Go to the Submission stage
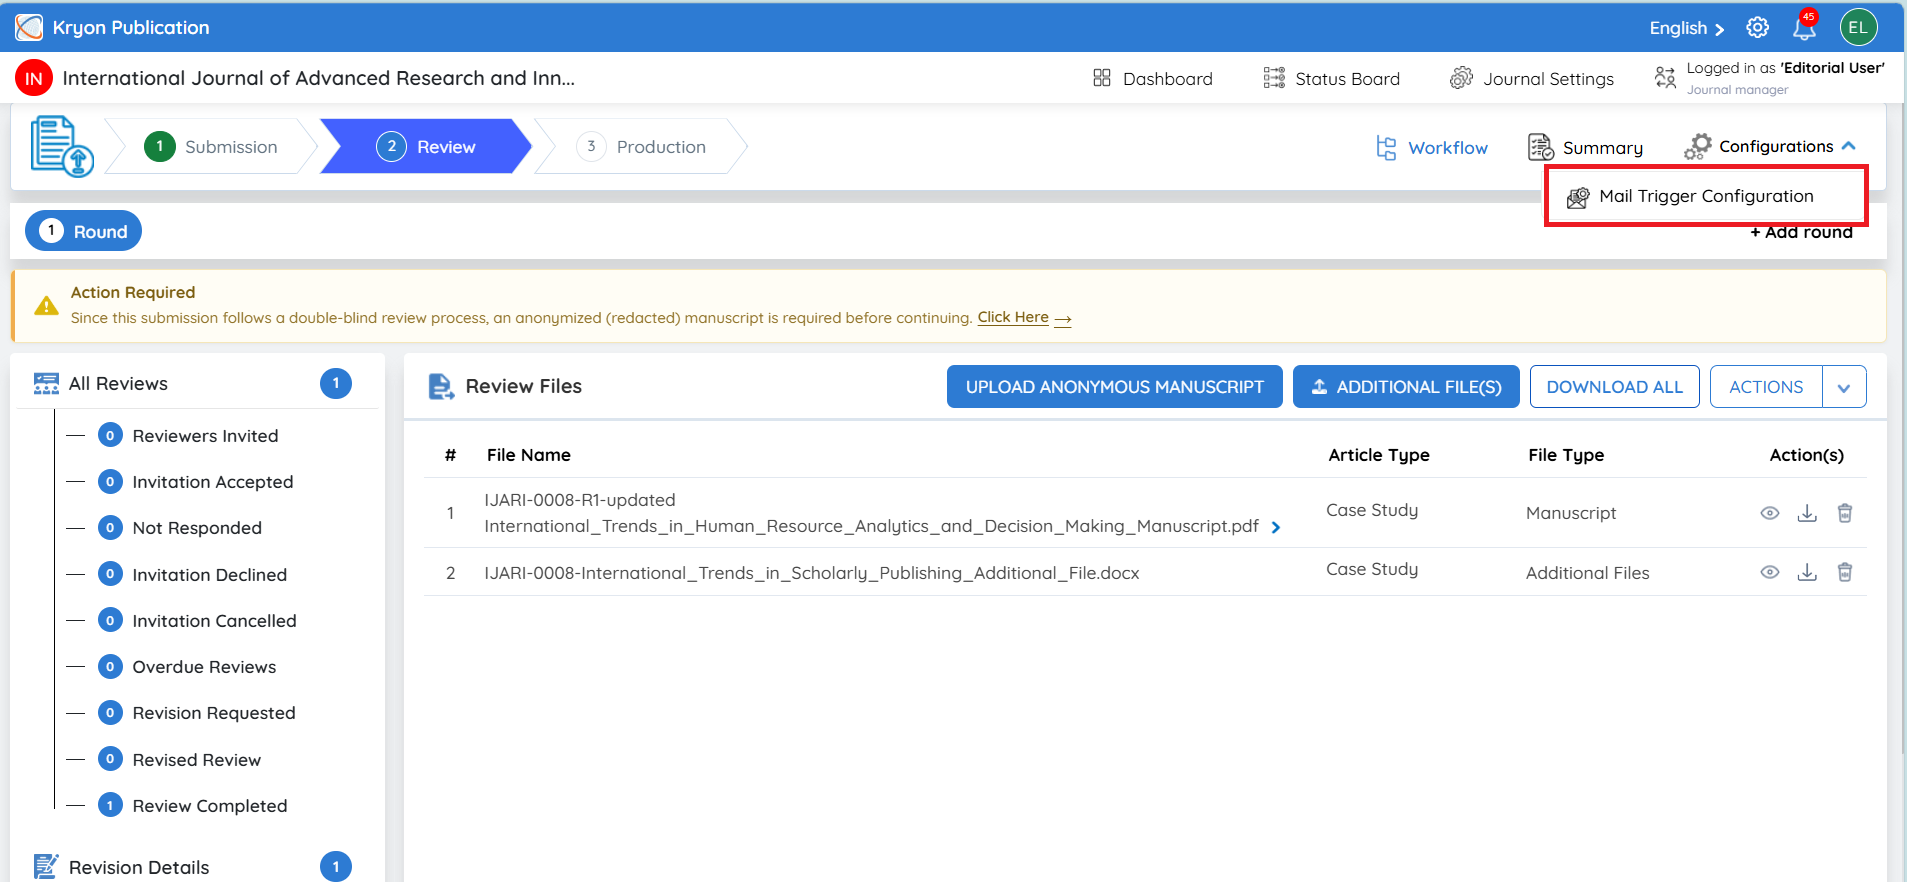Viewport: 1907px width, 882px height. tap(211, 146)
